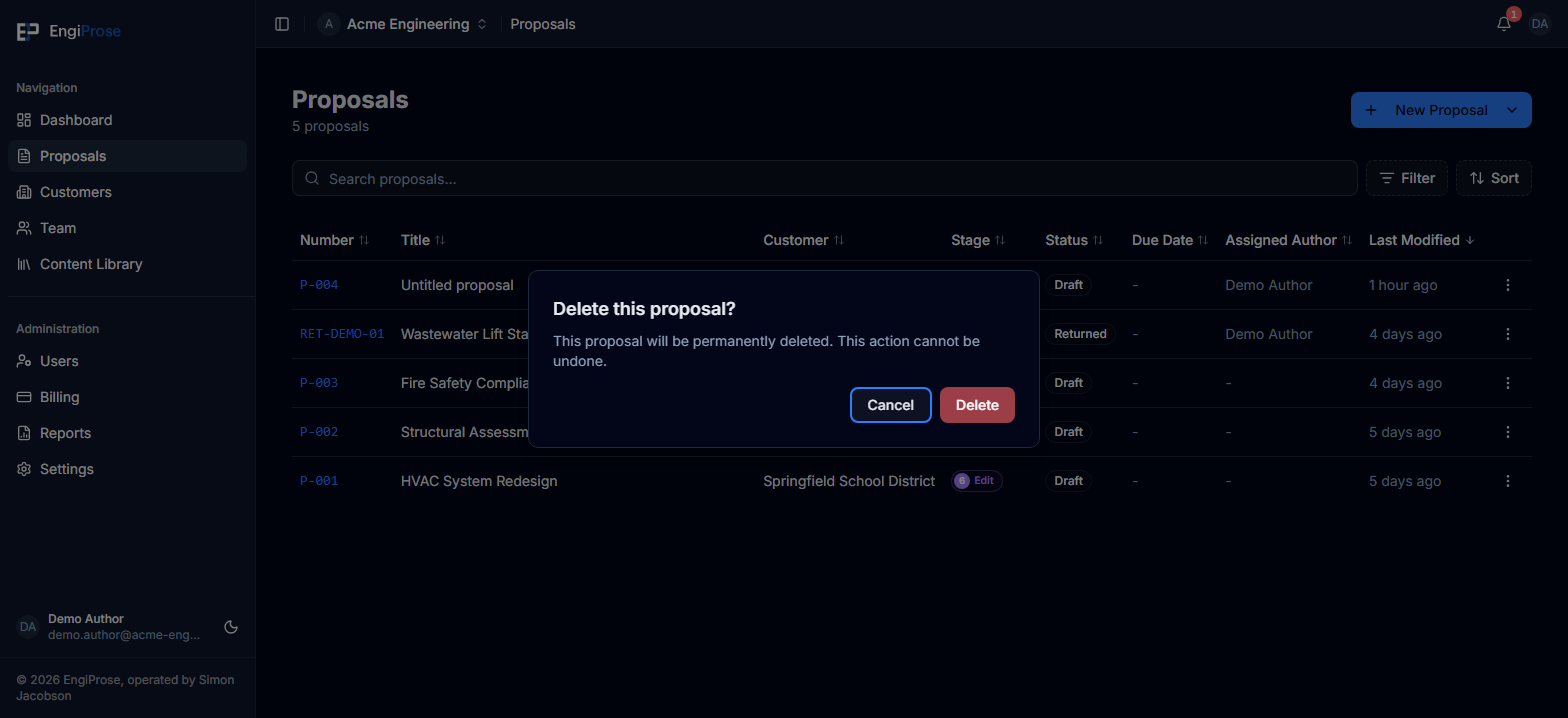1568x718 pixels.
Task: Click the Acme Engineering 'A' badge
Action: click(328, 24)
